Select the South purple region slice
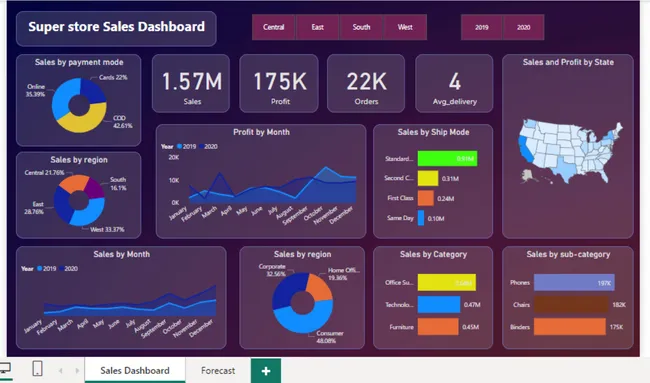Image resolution: width=650 pixels, height=383 pixels. click(x=95, y=189)
